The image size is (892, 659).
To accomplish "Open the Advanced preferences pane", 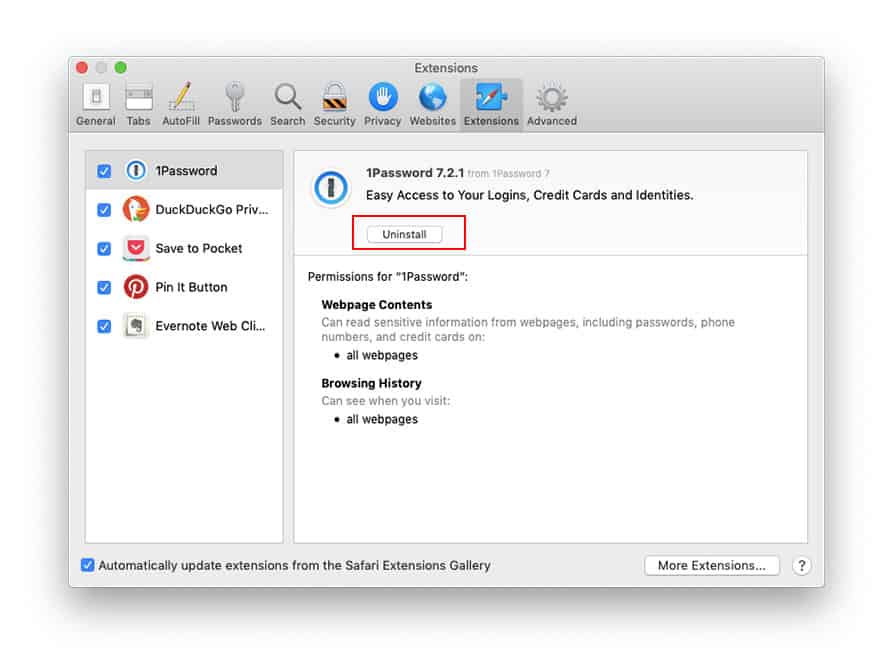I will [551, 105].
